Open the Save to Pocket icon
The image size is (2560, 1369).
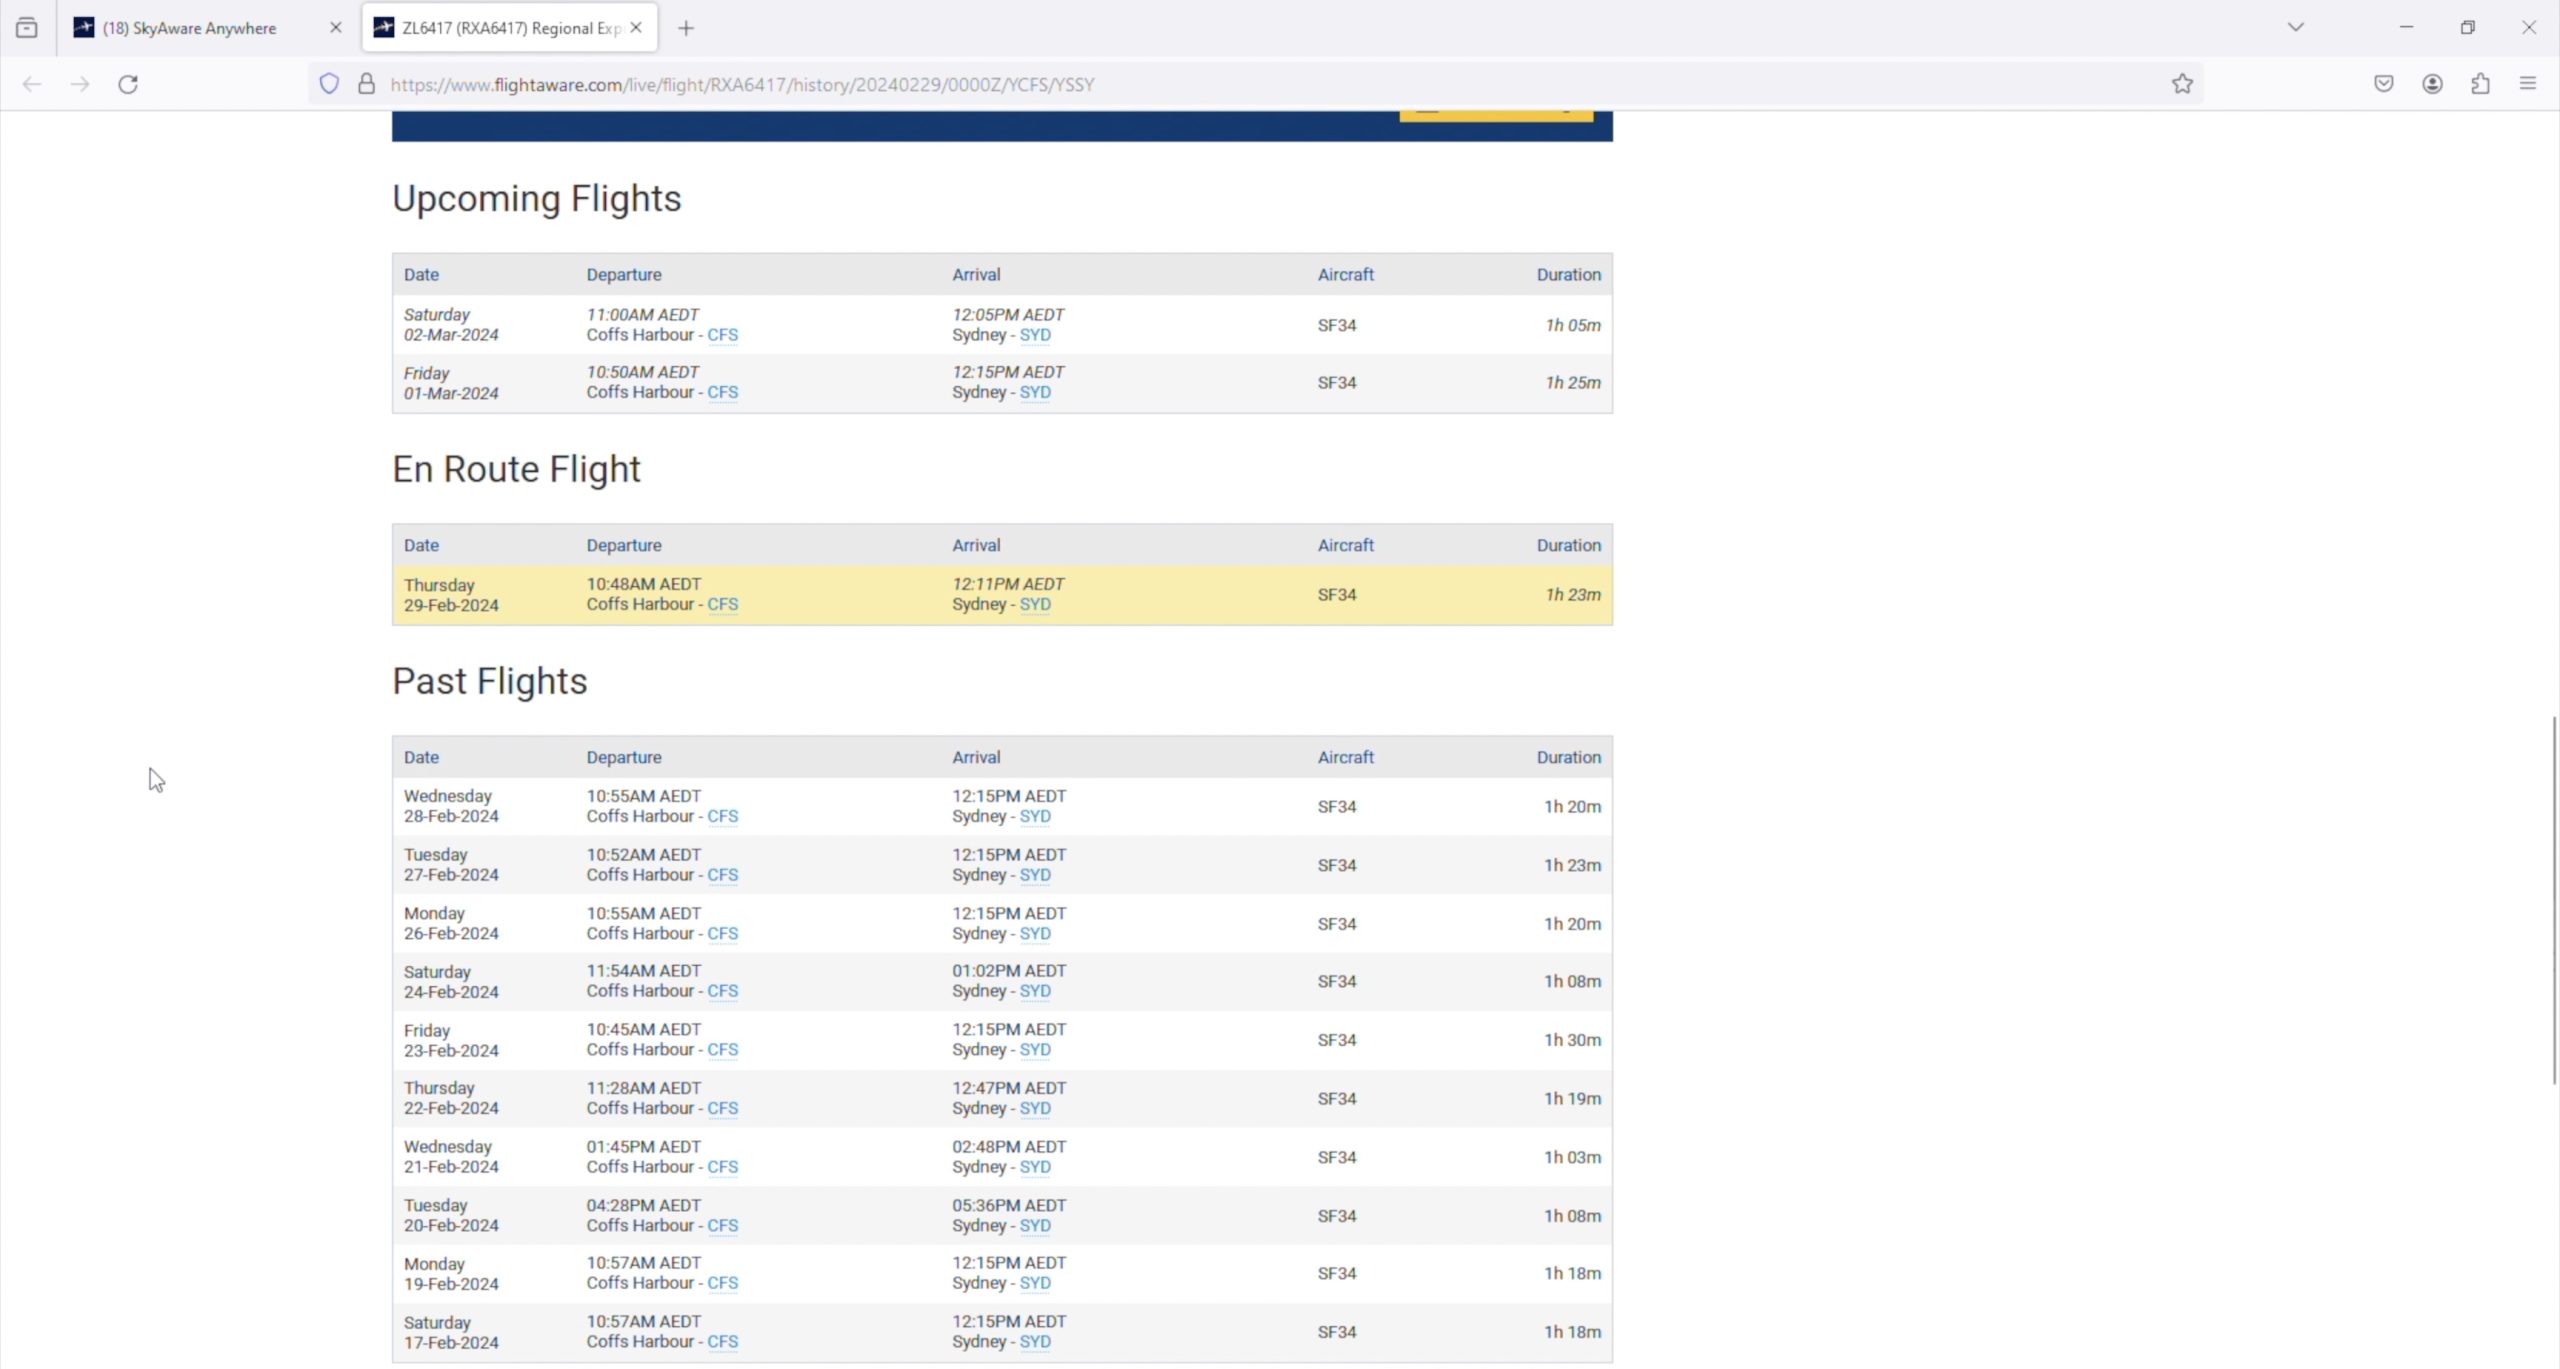click(x=2384, y=84)
